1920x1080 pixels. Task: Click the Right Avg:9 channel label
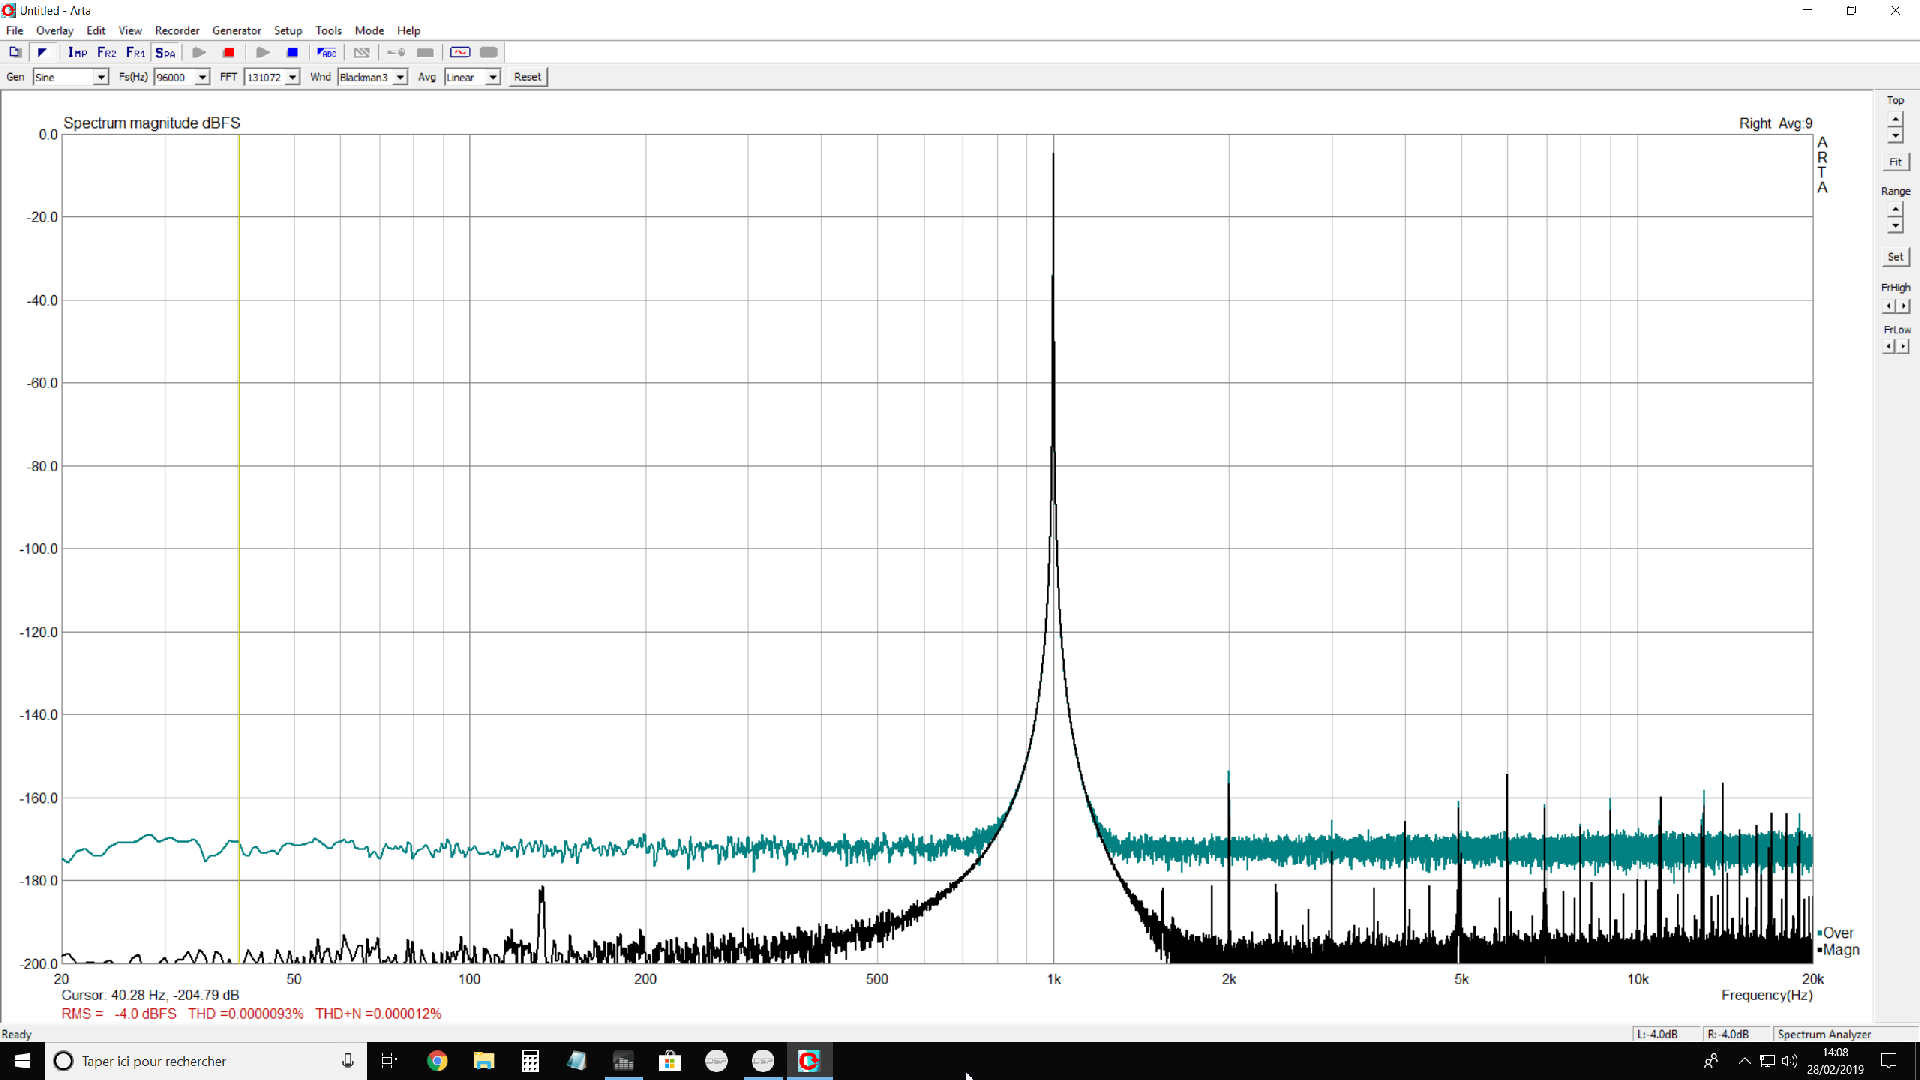click(1775, 123)
